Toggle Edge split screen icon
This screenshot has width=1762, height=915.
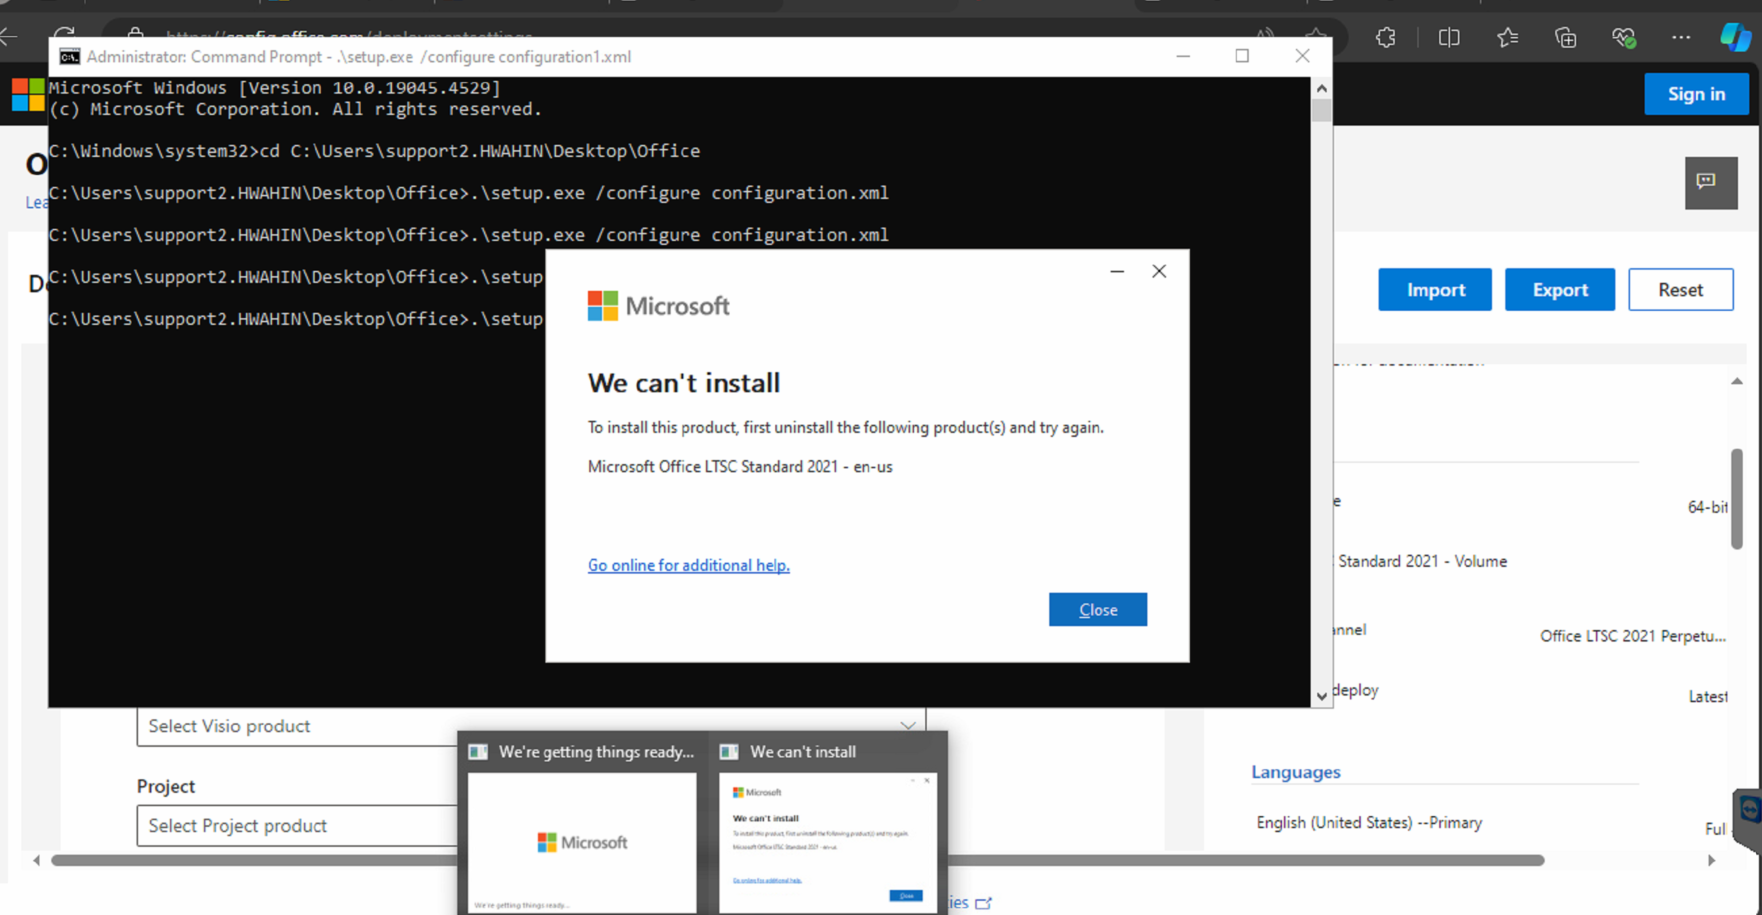(1448, 38)
